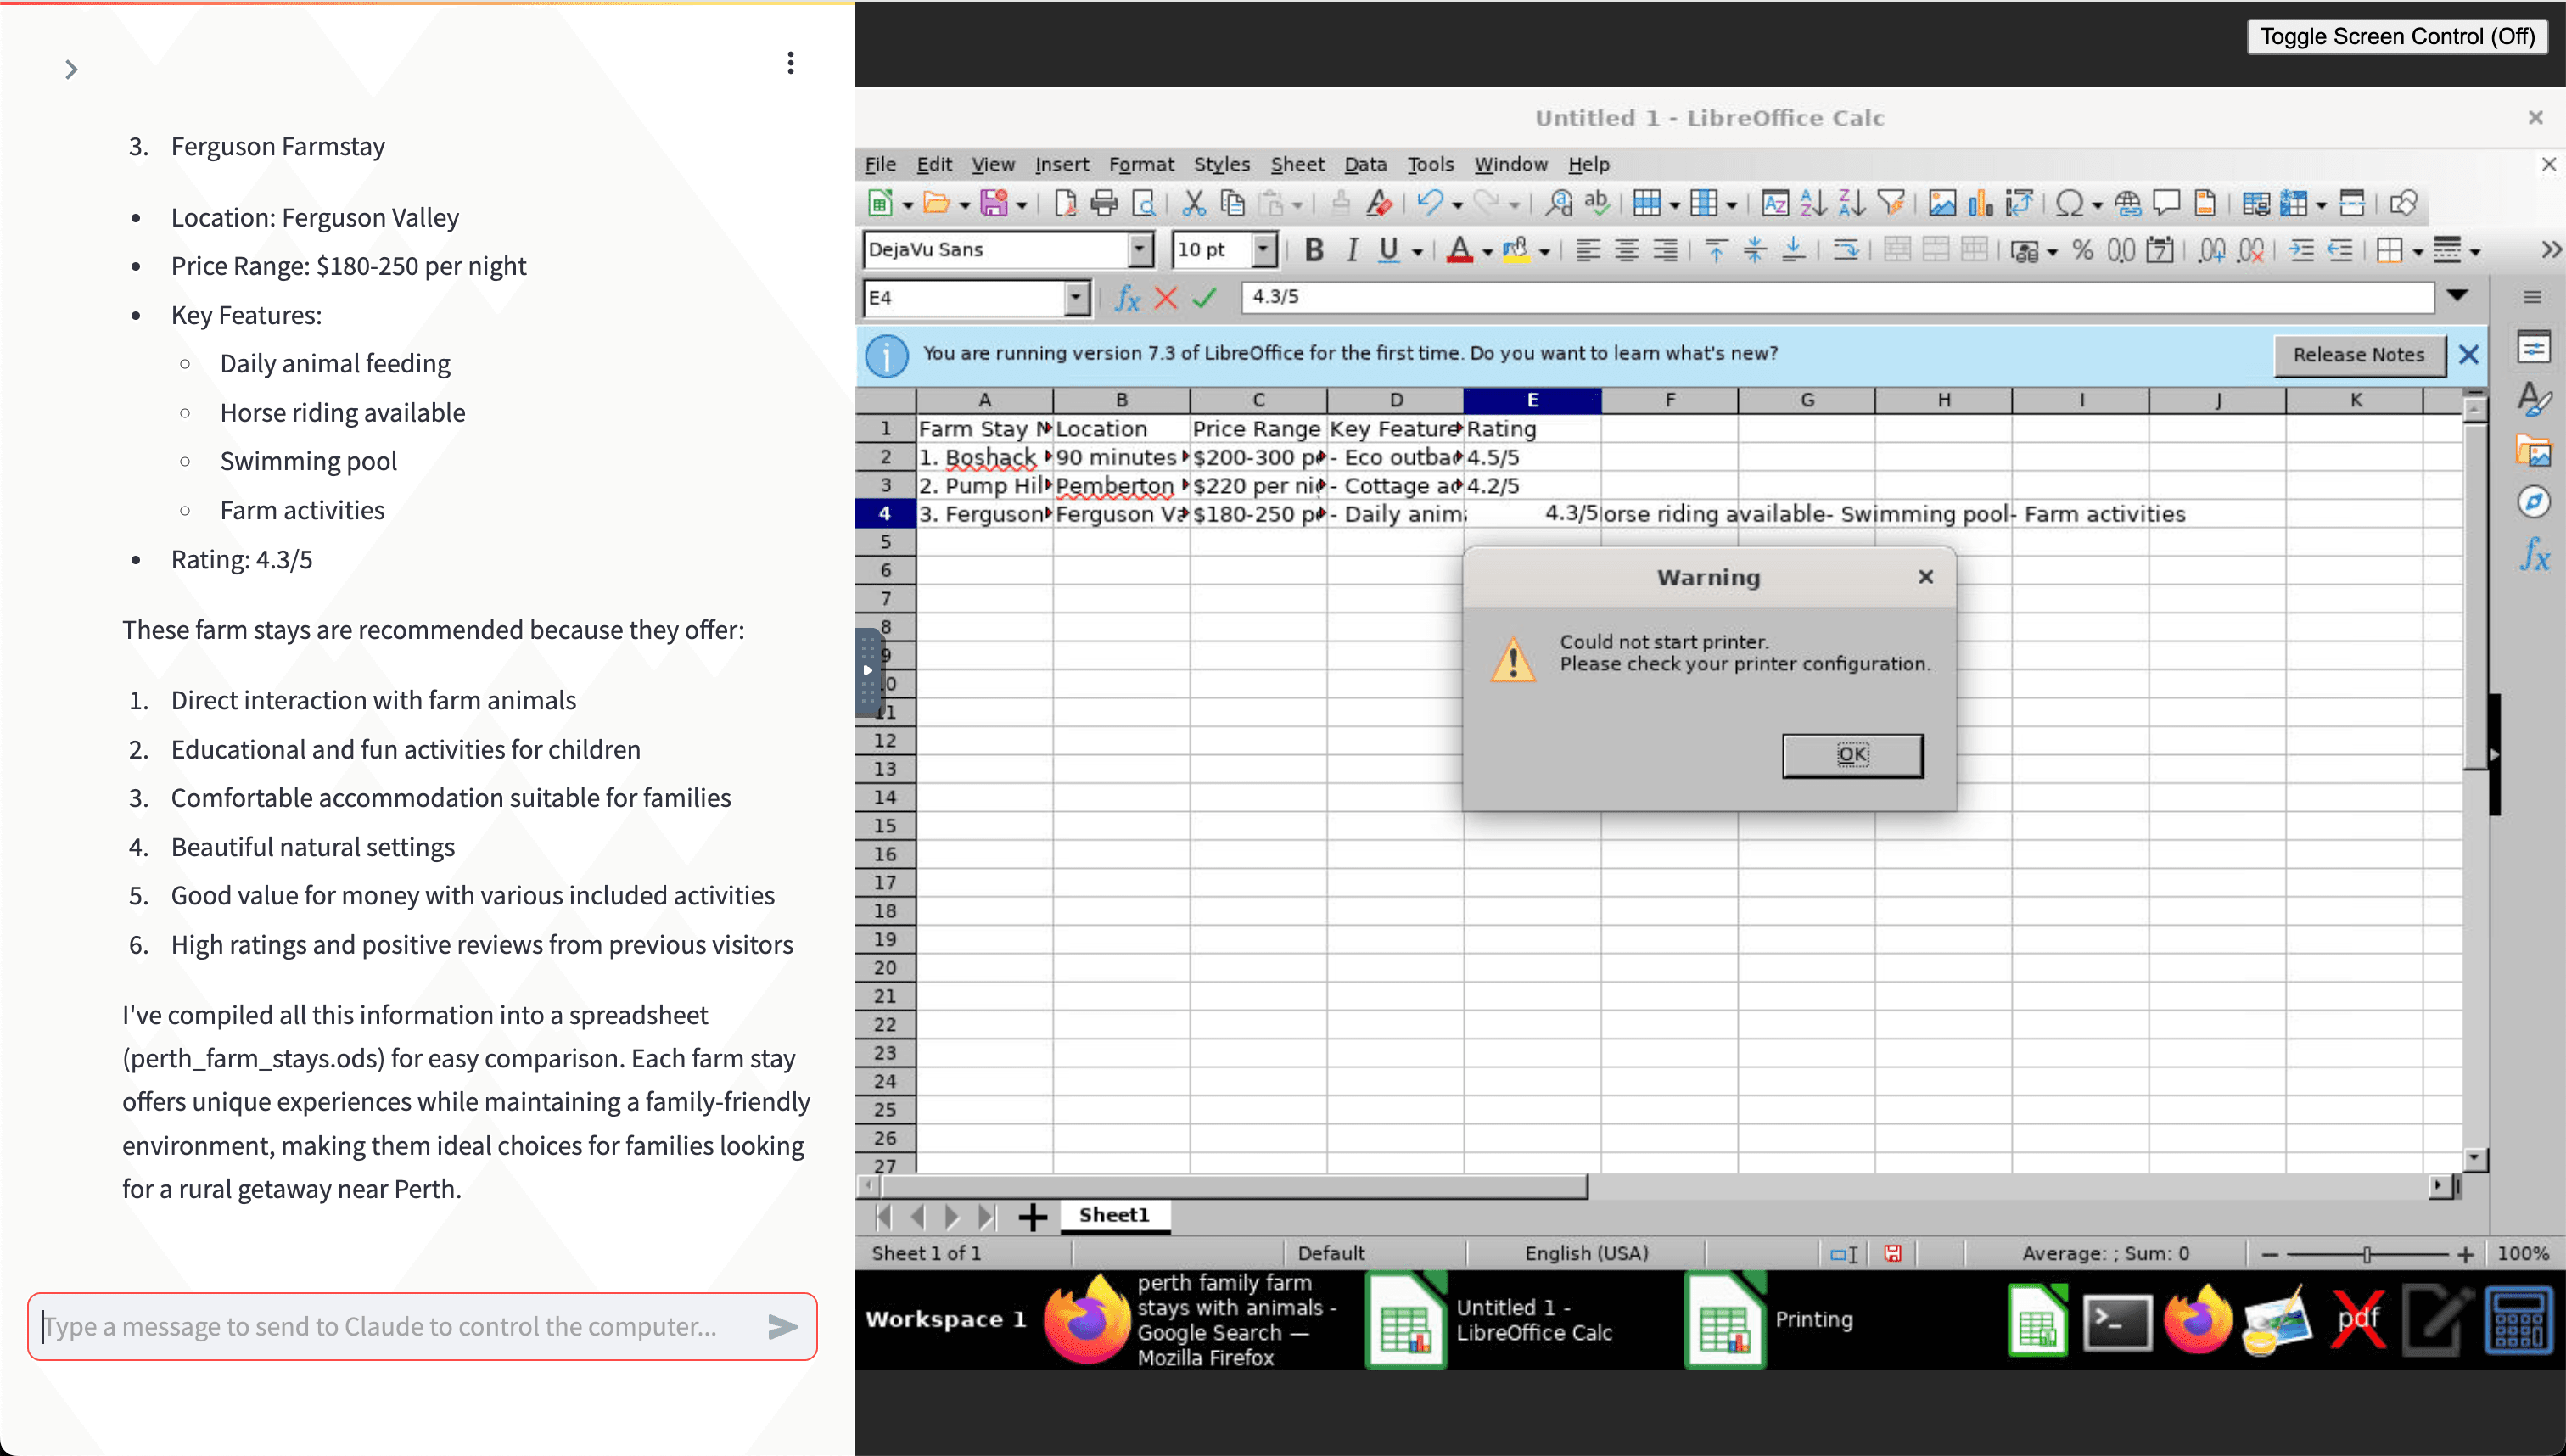This screenshot has width=2566, height=1456.
Task: Open the sidebar Navigator icon
Action: point(2533,502)
